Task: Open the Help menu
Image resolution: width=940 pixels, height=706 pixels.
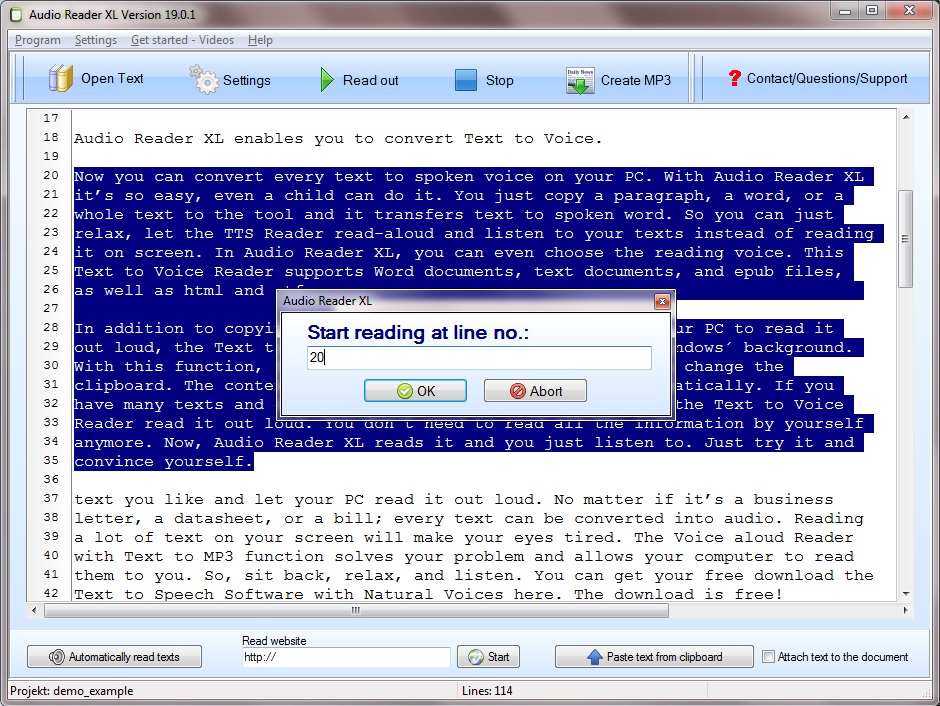Action: [260, 40]
